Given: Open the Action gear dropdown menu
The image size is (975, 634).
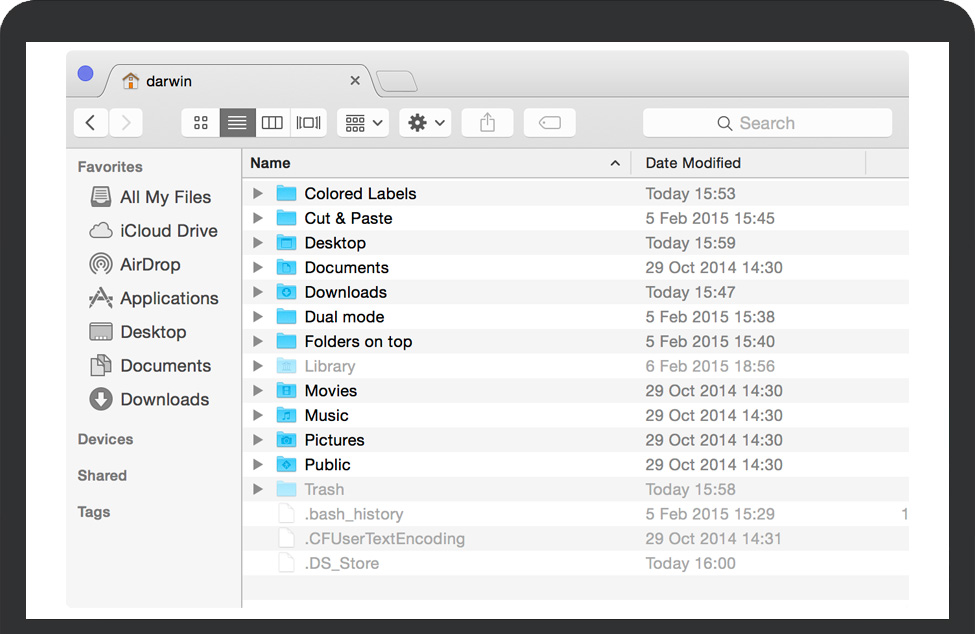Looking at the screenshot, I should point(425,123).
